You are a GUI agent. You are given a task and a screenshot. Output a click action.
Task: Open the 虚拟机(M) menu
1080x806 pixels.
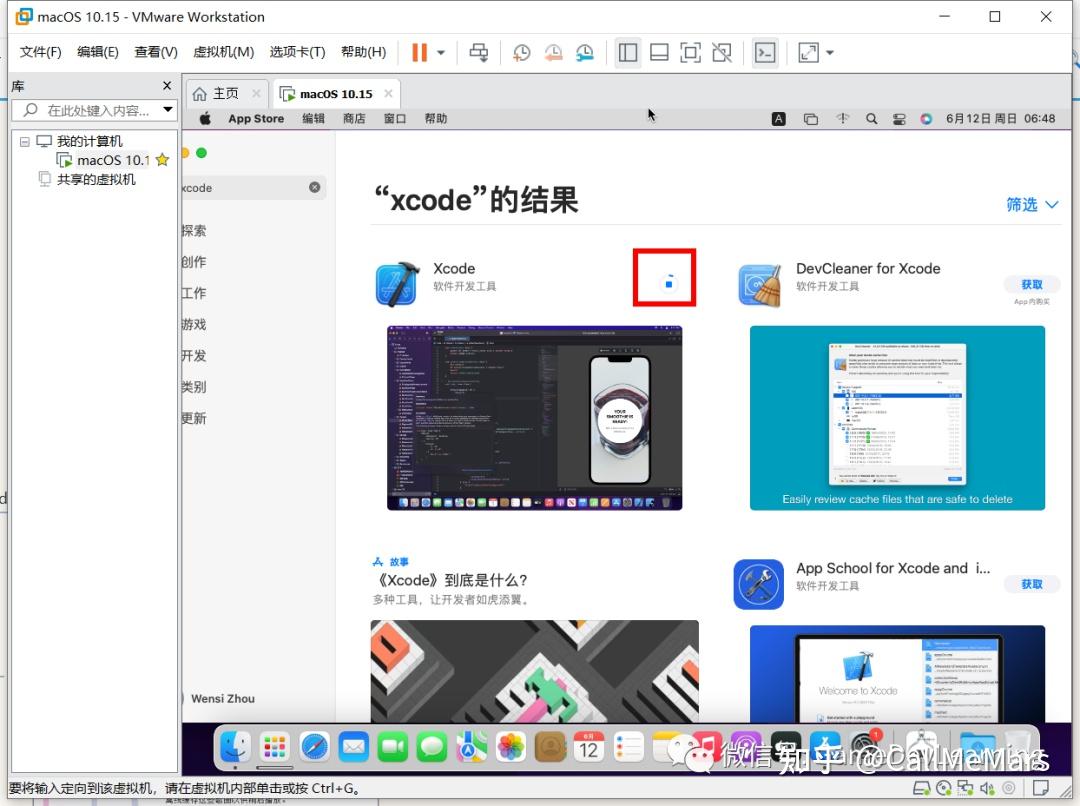point(223,52)
